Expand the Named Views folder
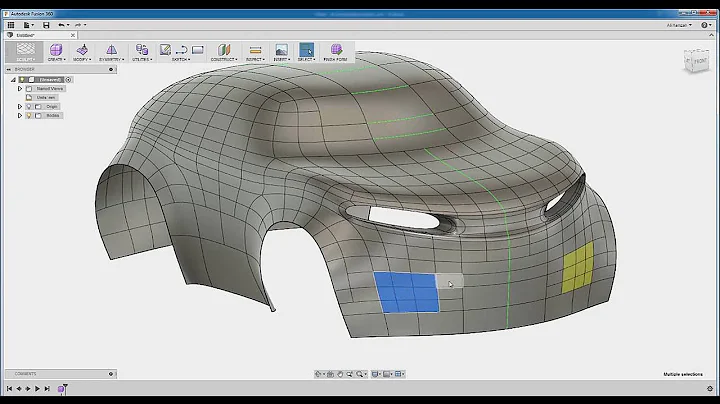Image resolution: width=720 pixels, height=404 pixels. tap(20, 89)
